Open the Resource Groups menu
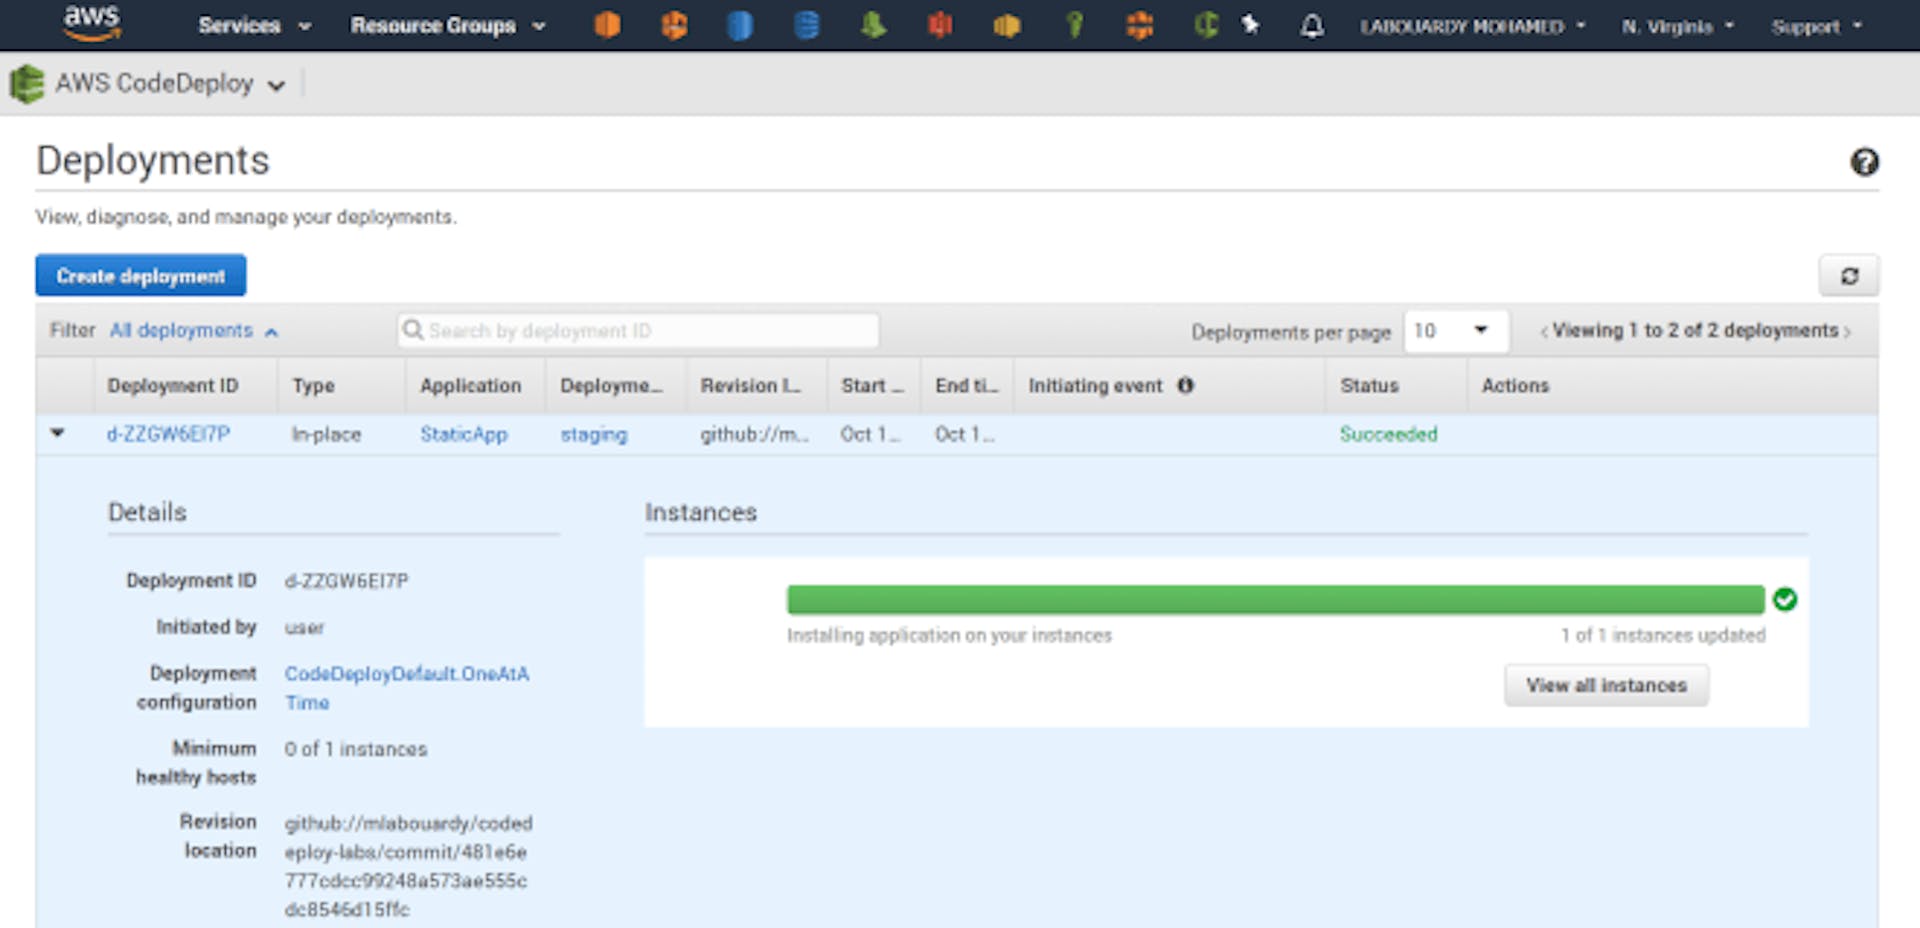The height and width of the screenshot is (928, 1920). 447,26
